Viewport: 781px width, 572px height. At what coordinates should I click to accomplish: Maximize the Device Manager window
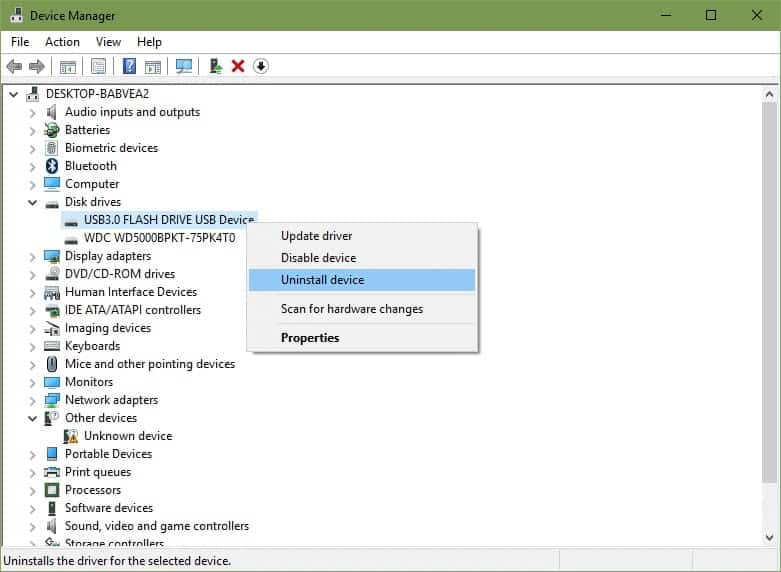tap(711, 15)
